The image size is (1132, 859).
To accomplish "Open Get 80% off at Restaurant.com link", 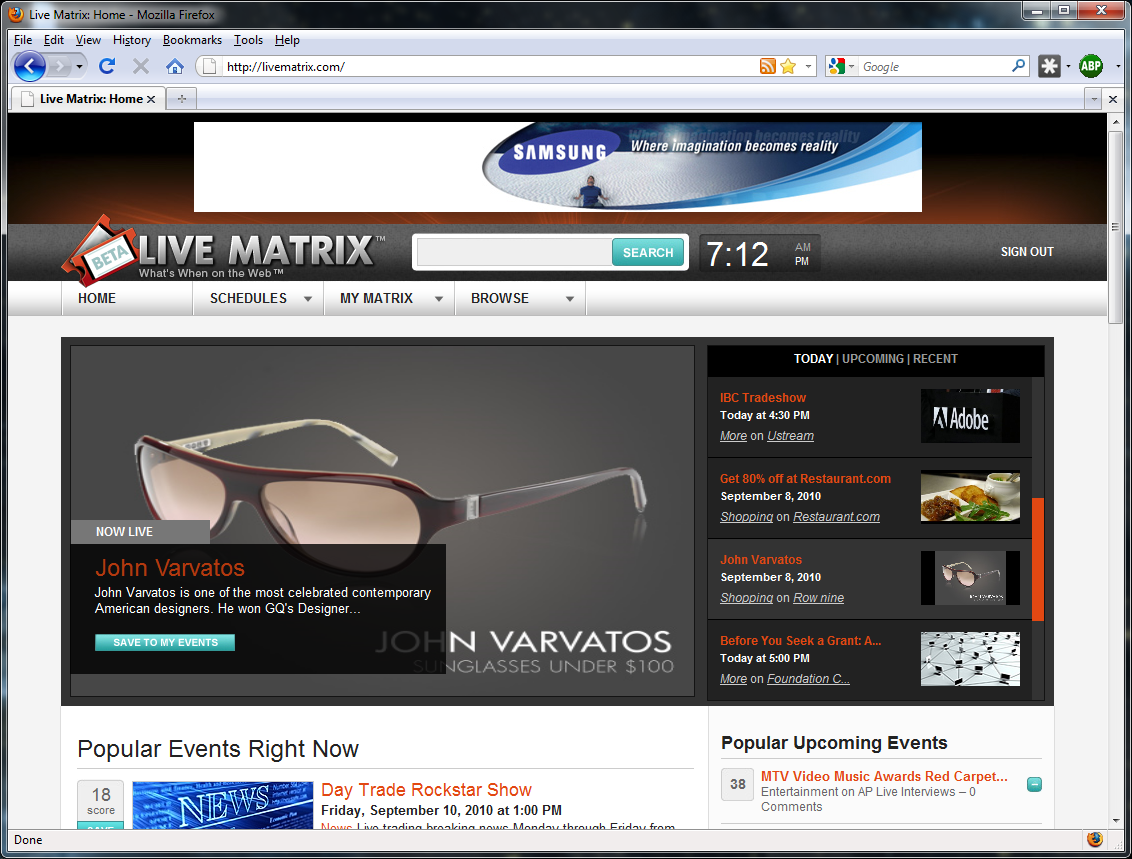I will click(x=805, y=479).
